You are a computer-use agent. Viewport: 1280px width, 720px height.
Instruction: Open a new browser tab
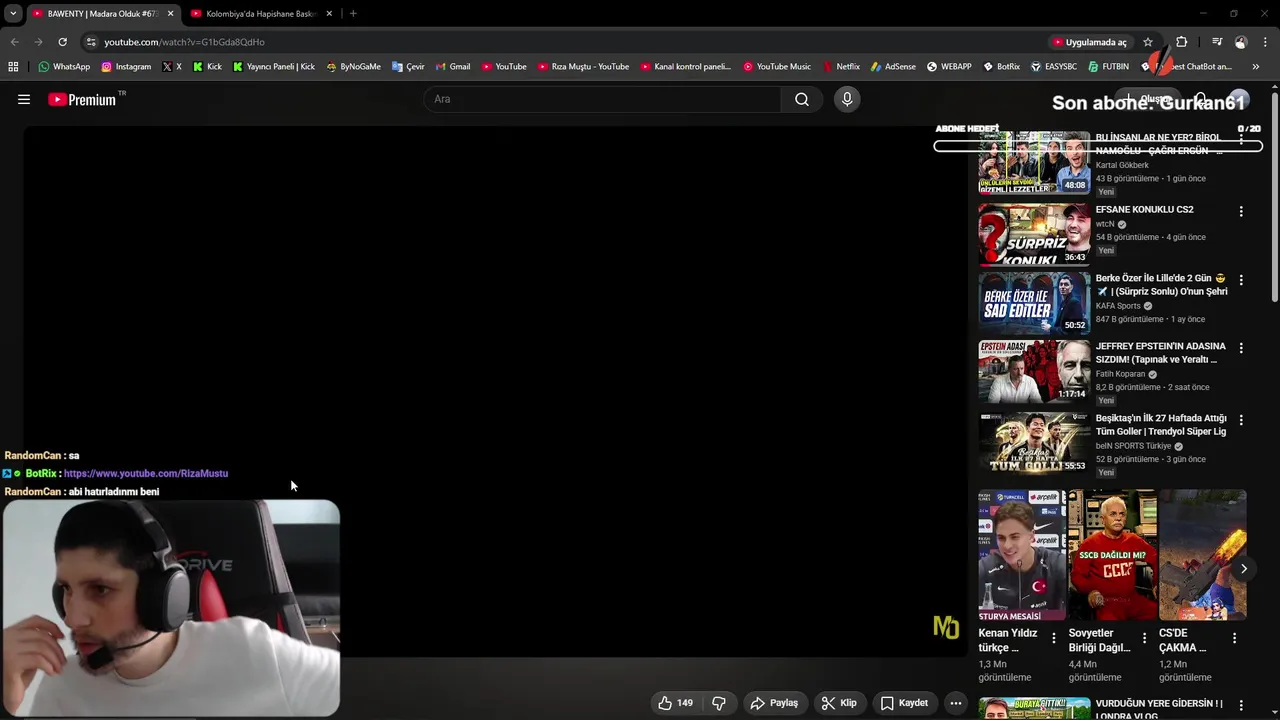pyautogui.click(x=353, y=14)
